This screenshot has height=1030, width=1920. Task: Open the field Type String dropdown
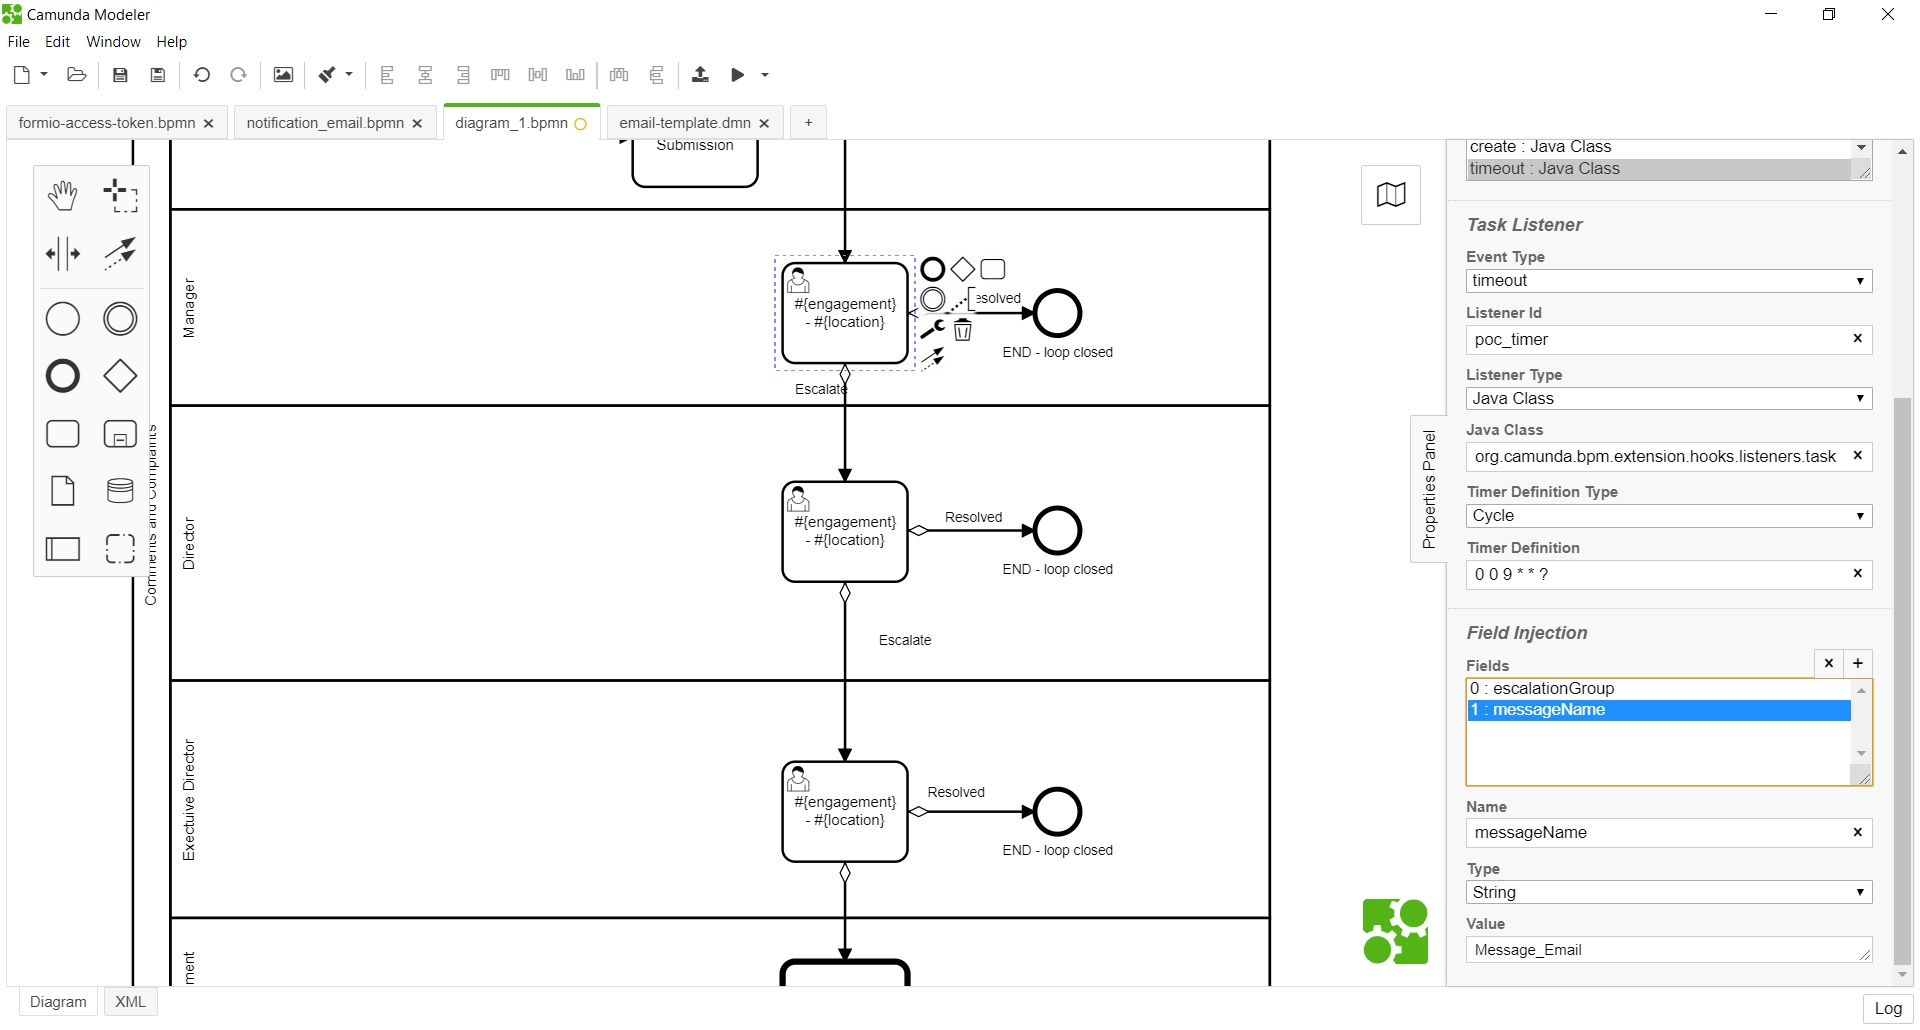click(x=1669, y=892)
